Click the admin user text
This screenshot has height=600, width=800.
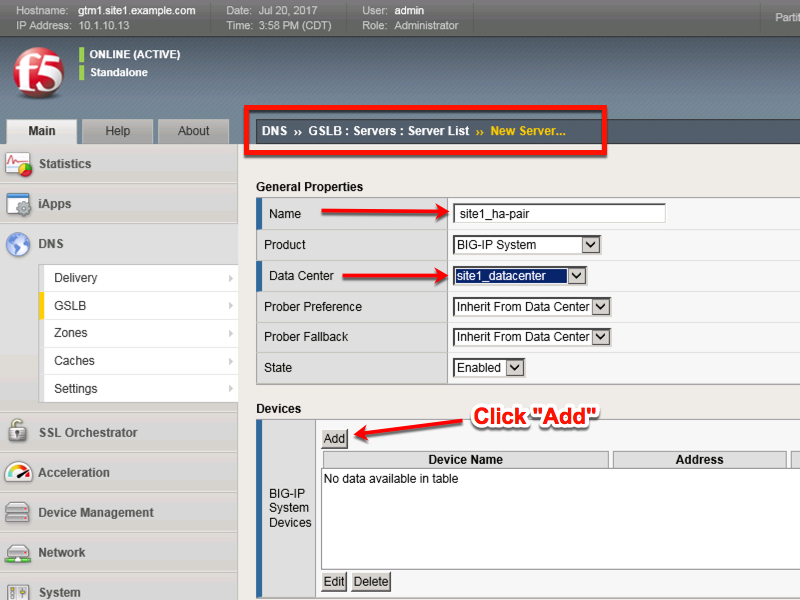pos(409,11)
